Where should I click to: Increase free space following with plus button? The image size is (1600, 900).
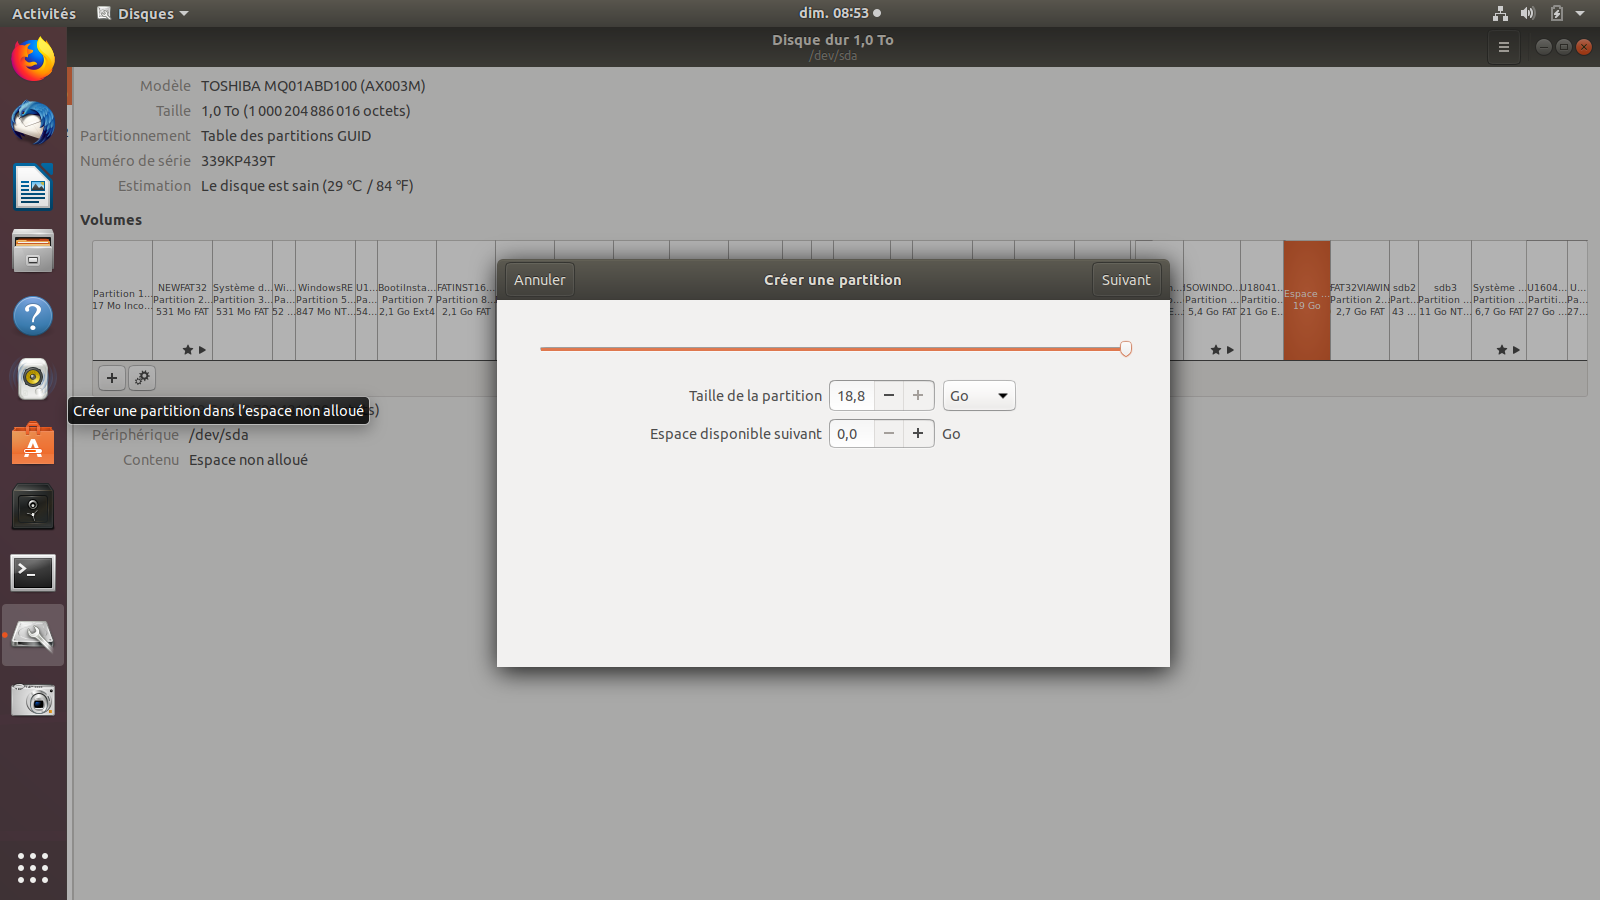tap(918, 434)
